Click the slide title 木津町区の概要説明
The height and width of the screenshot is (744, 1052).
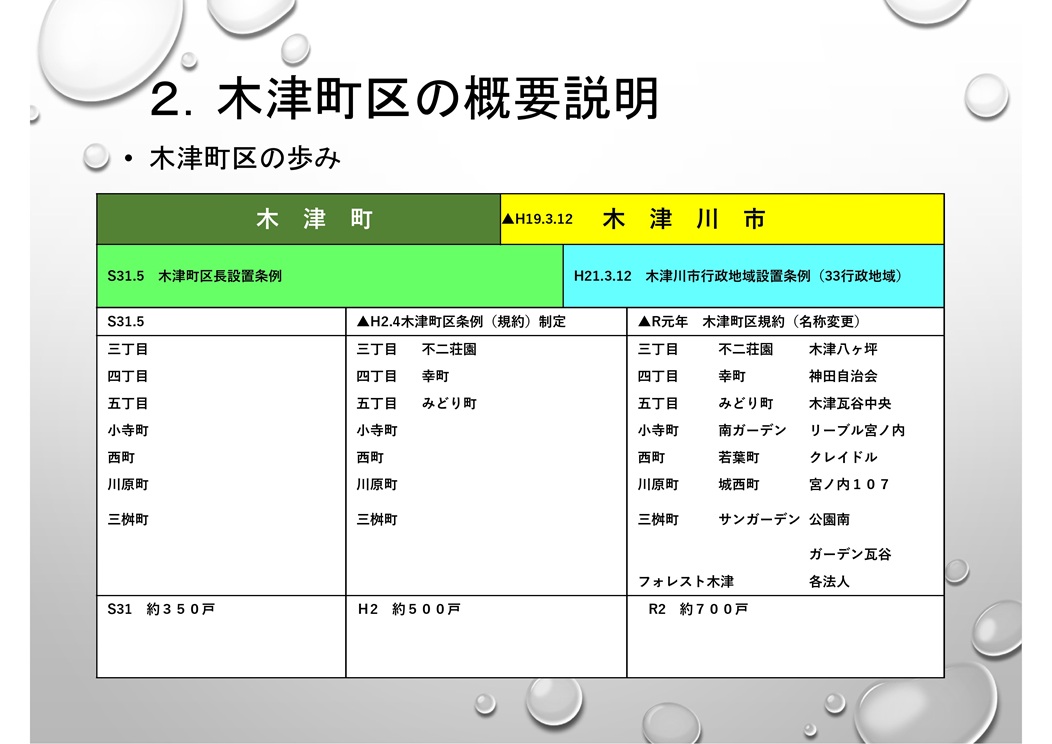(404, 99)
